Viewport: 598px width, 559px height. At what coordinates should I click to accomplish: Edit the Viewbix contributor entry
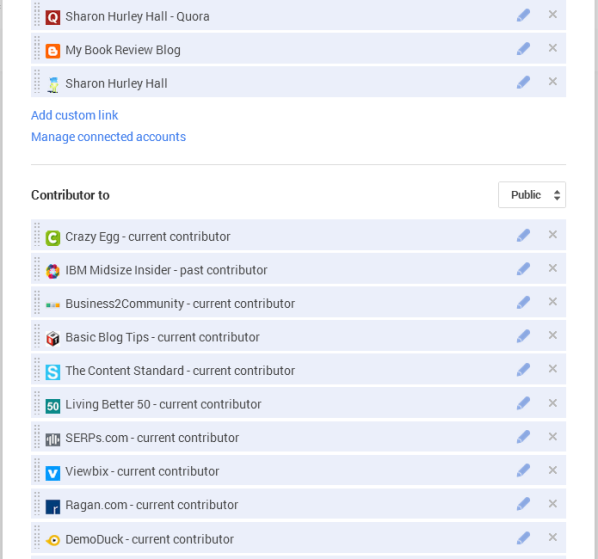[x=523, y=470]
